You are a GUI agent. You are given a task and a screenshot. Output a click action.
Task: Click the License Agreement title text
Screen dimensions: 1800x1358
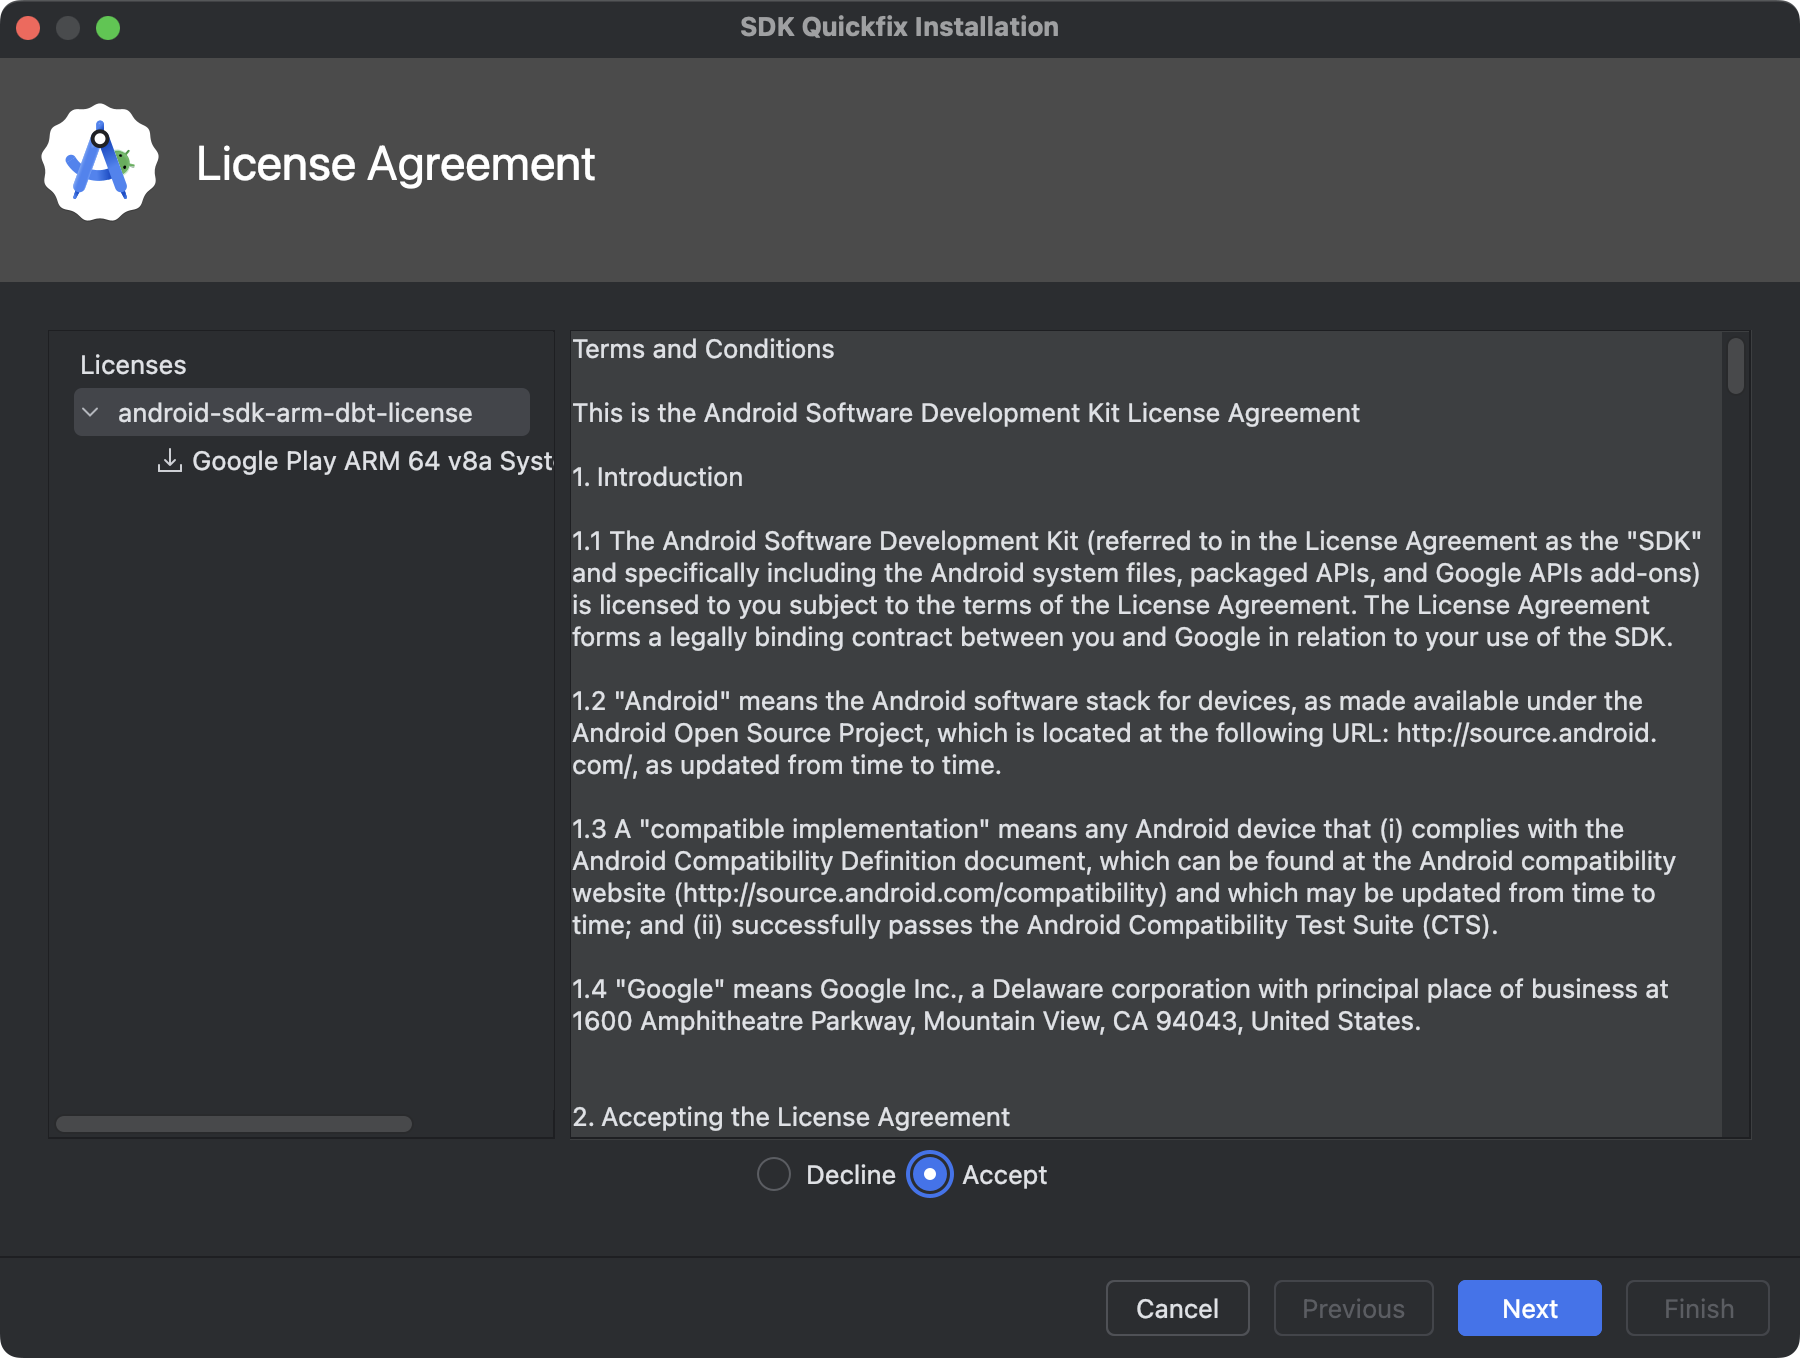click(x=396, y=163)
